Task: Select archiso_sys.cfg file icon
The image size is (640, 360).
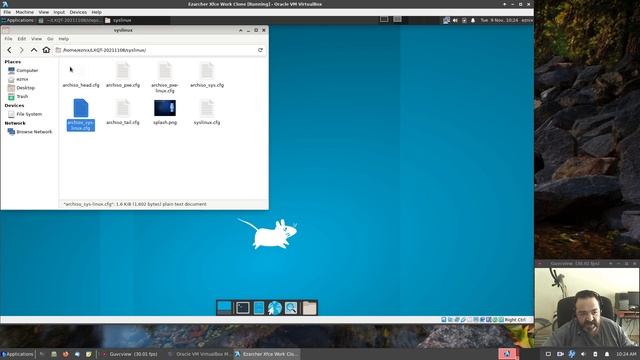Action: click(207, 71)
